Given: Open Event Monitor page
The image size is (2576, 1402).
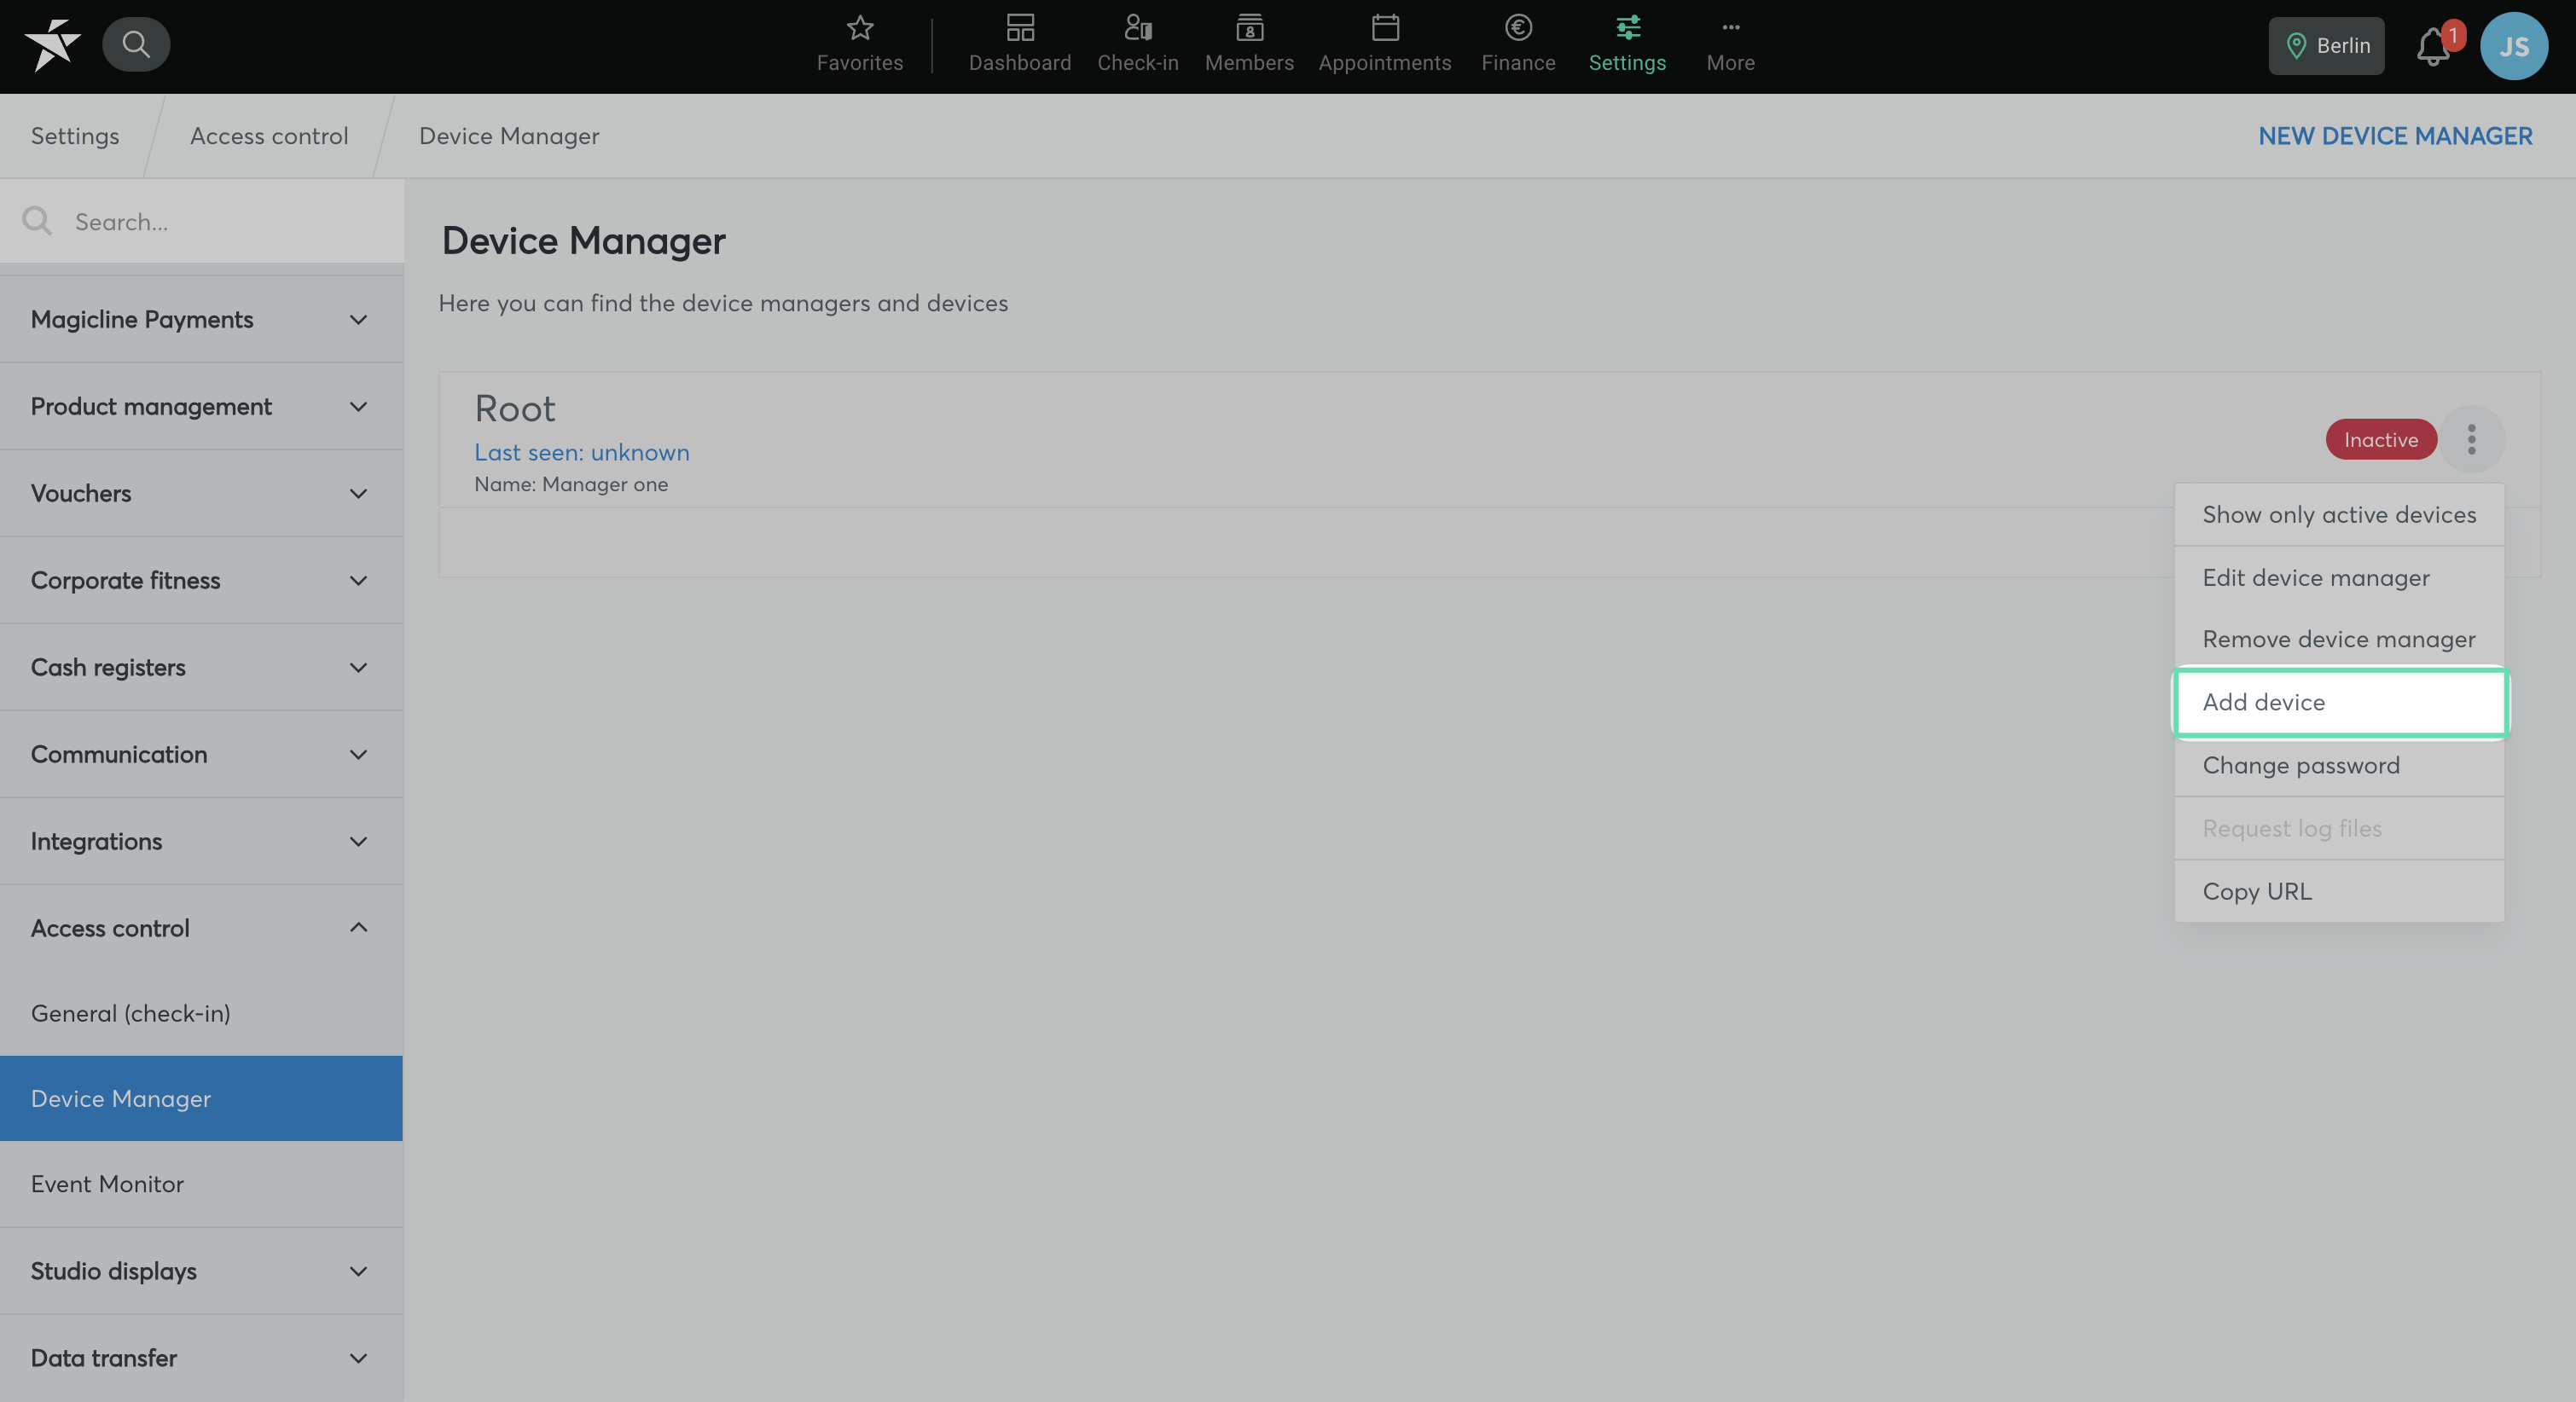Looking at the screenshot, I should click(201, 1184).
